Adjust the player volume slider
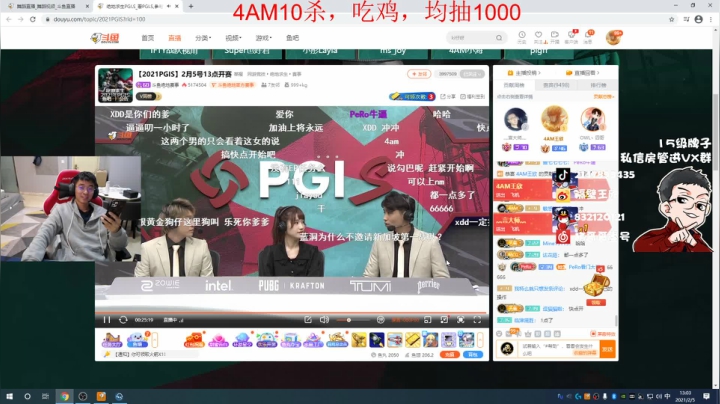This screenshot has height=404, width=720. [353, 320]
